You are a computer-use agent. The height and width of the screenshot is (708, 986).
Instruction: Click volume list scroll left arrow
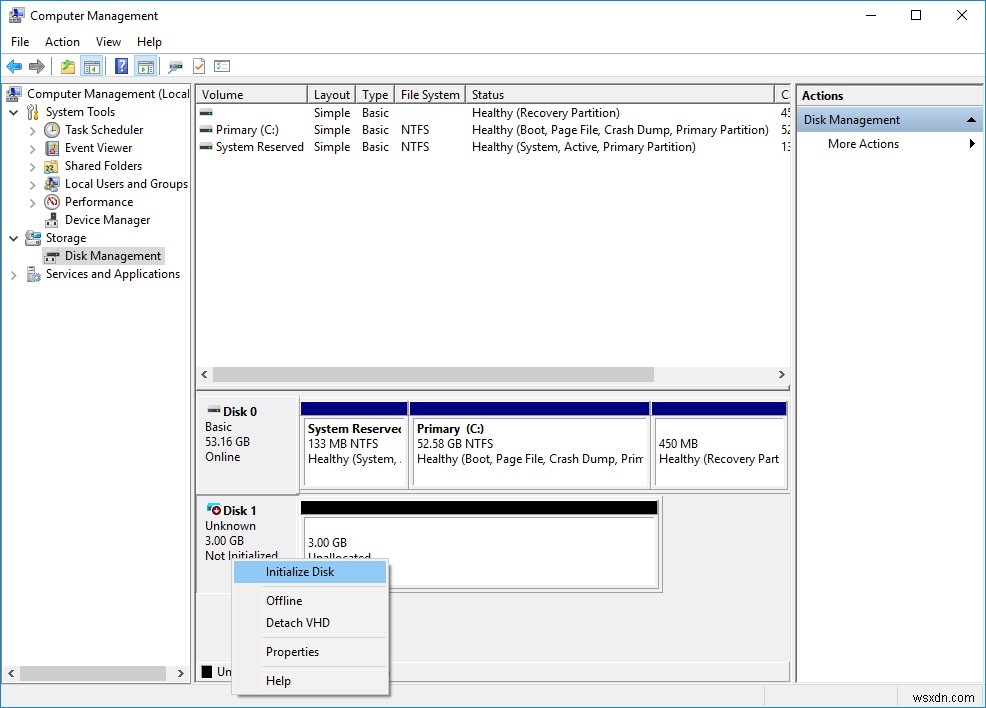point(204,375)
